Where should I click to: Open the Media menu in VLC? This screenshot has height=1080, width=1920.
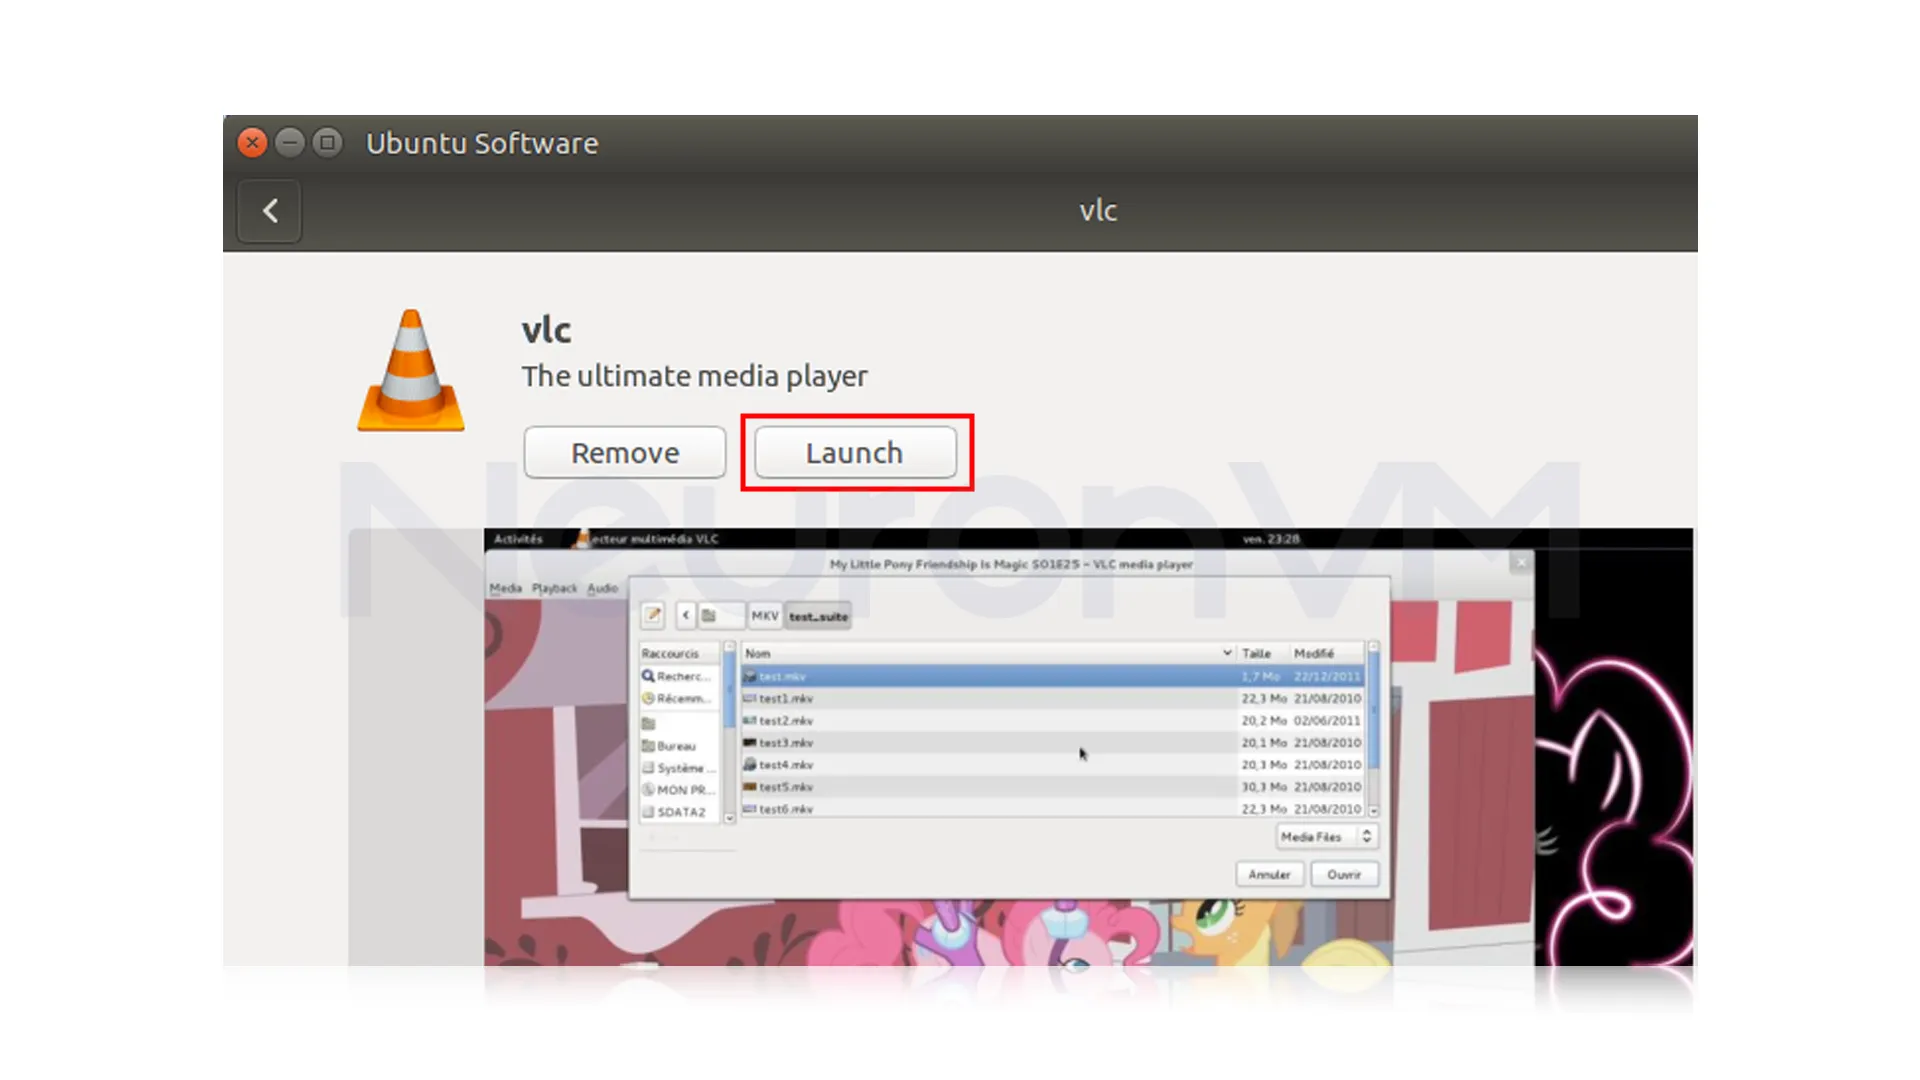coord(505,588)
